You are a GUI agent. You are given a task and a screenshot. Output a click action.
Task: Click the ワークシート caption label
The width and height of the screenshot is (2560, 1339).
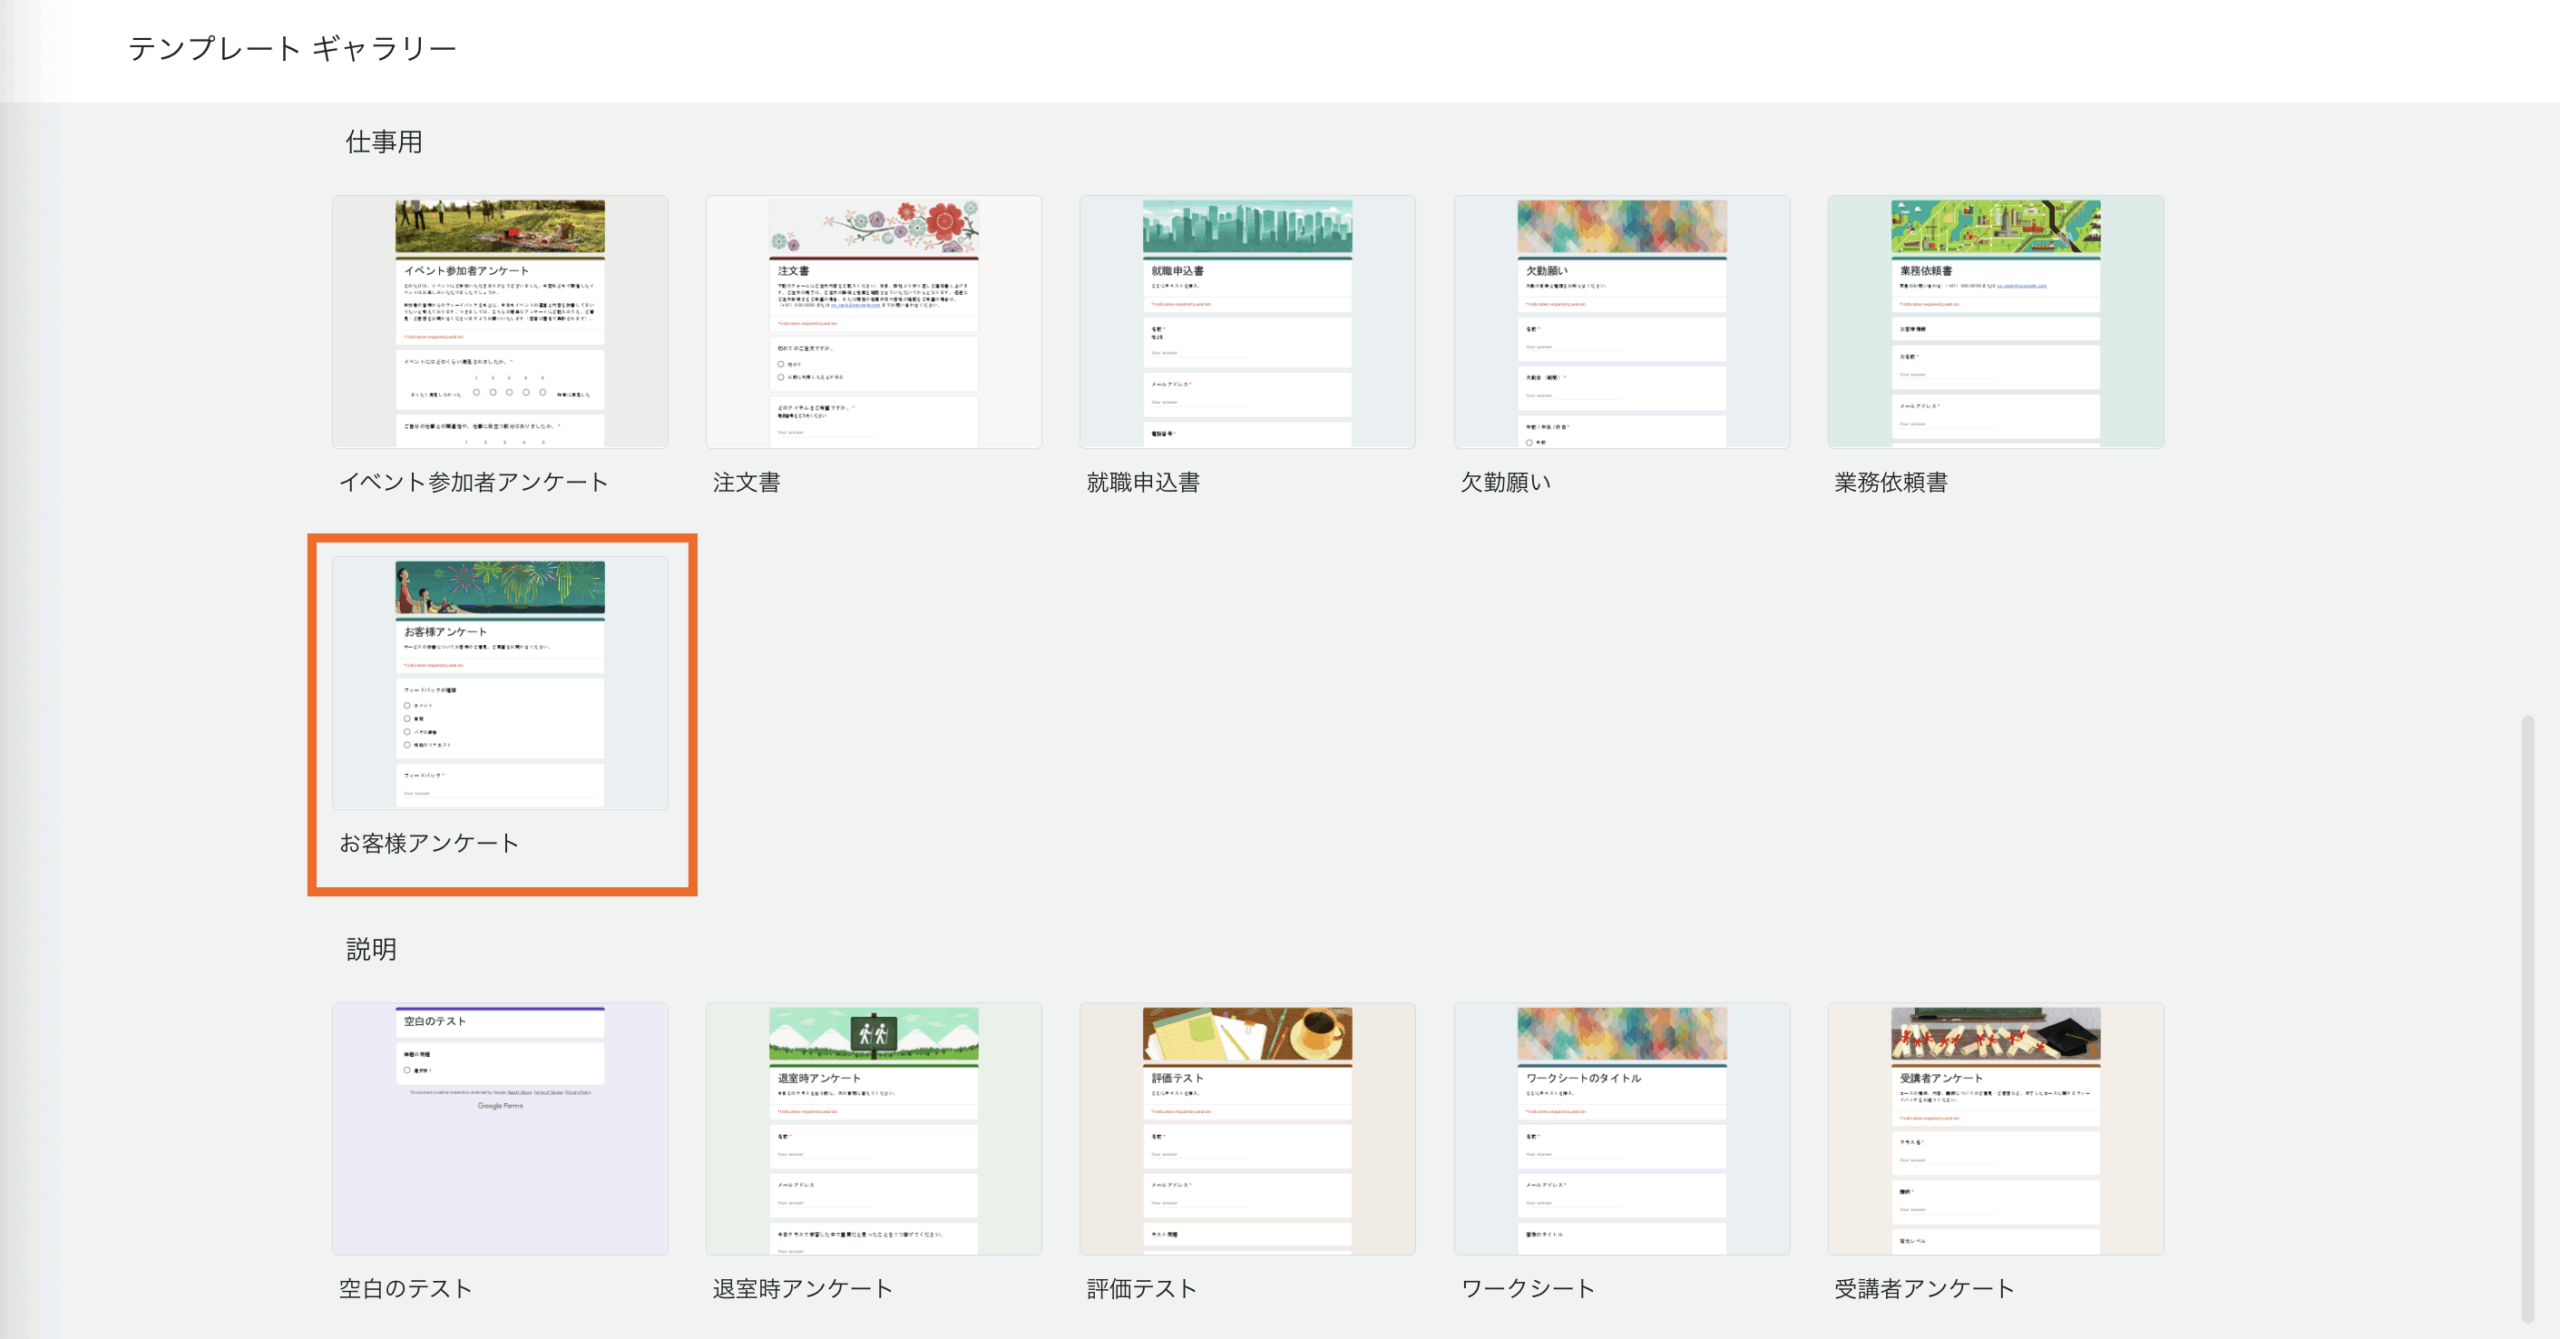coord(1527,1288)
